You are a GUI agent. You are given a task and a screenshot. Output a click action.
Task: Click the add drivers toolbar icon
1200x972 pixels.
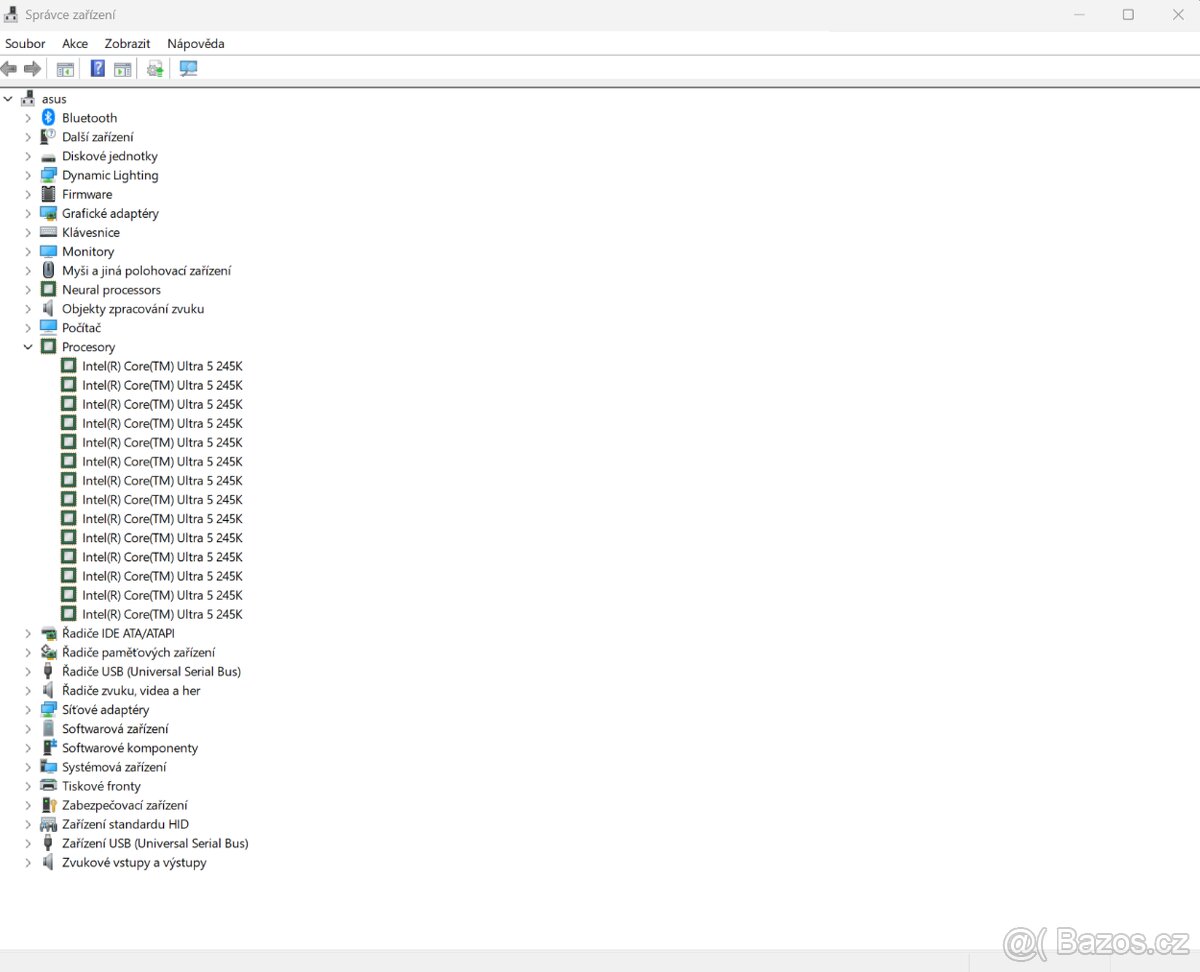[x=155, y=69]
